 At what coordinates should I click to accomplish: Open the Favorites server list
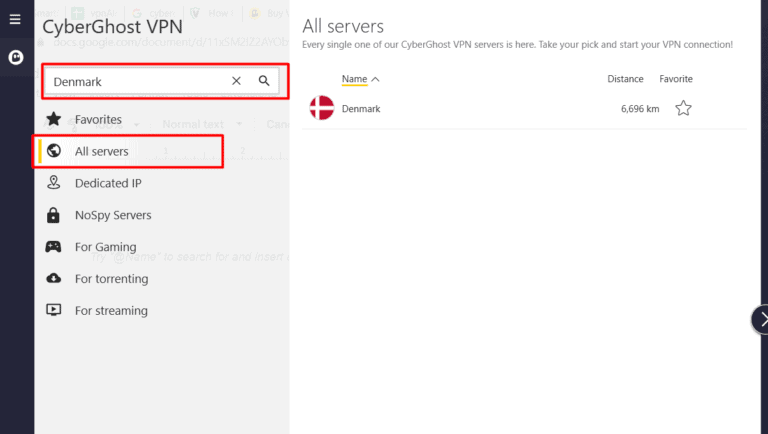[x=98, y=120]
